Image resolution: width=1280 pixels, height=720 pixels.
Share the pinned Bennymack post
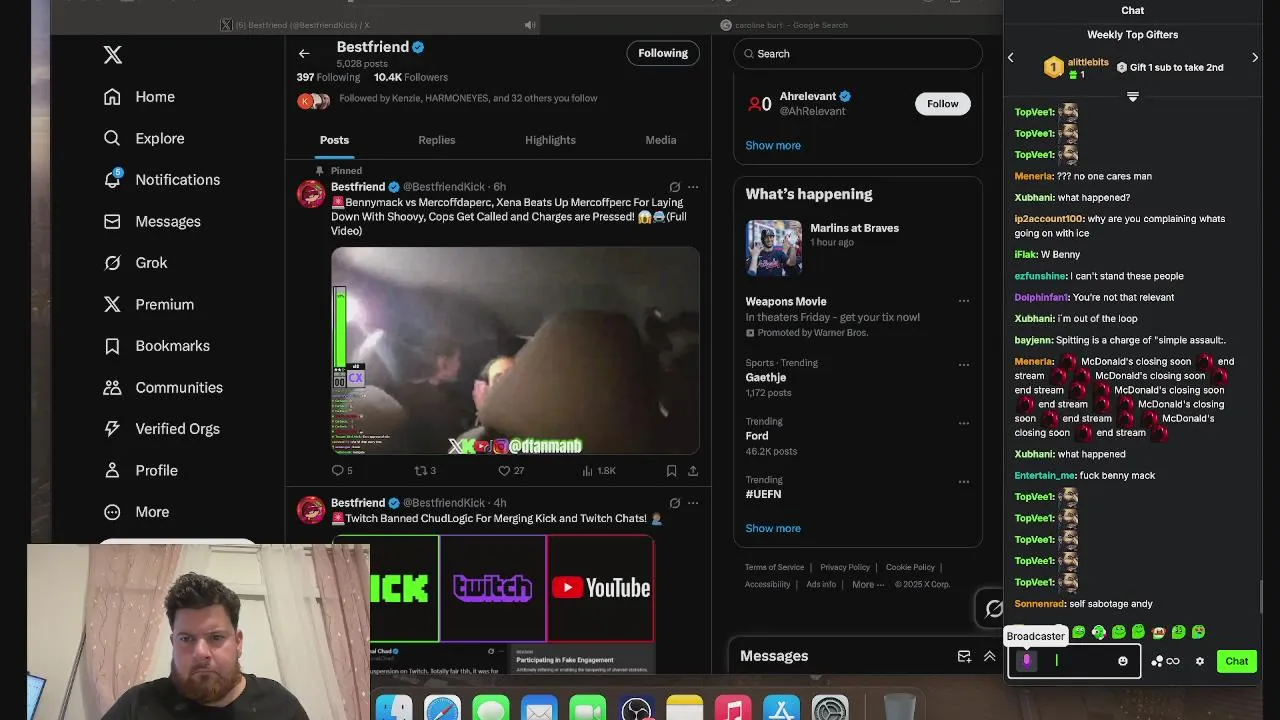click(x=693, y=471)
